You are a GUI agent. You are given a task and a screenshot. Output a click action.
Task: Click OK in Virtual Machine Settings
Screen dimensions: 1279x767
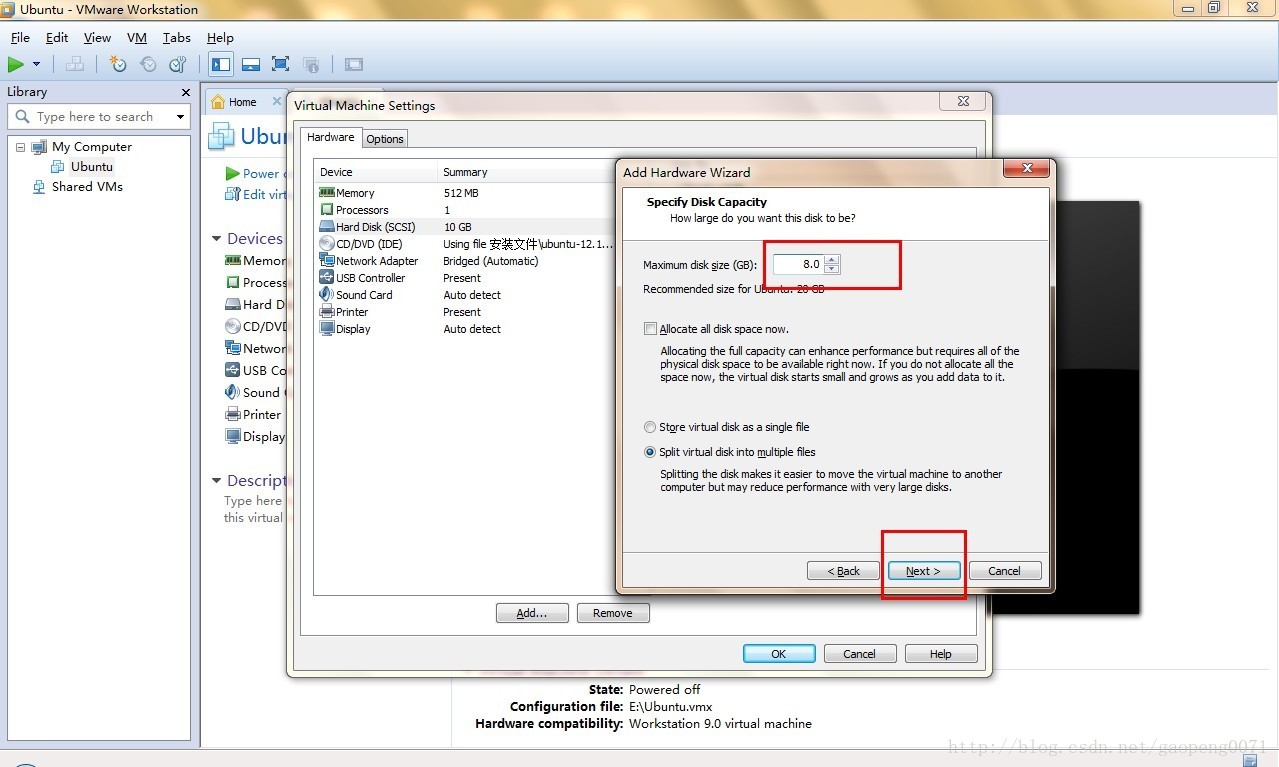[x=779, y=654]
